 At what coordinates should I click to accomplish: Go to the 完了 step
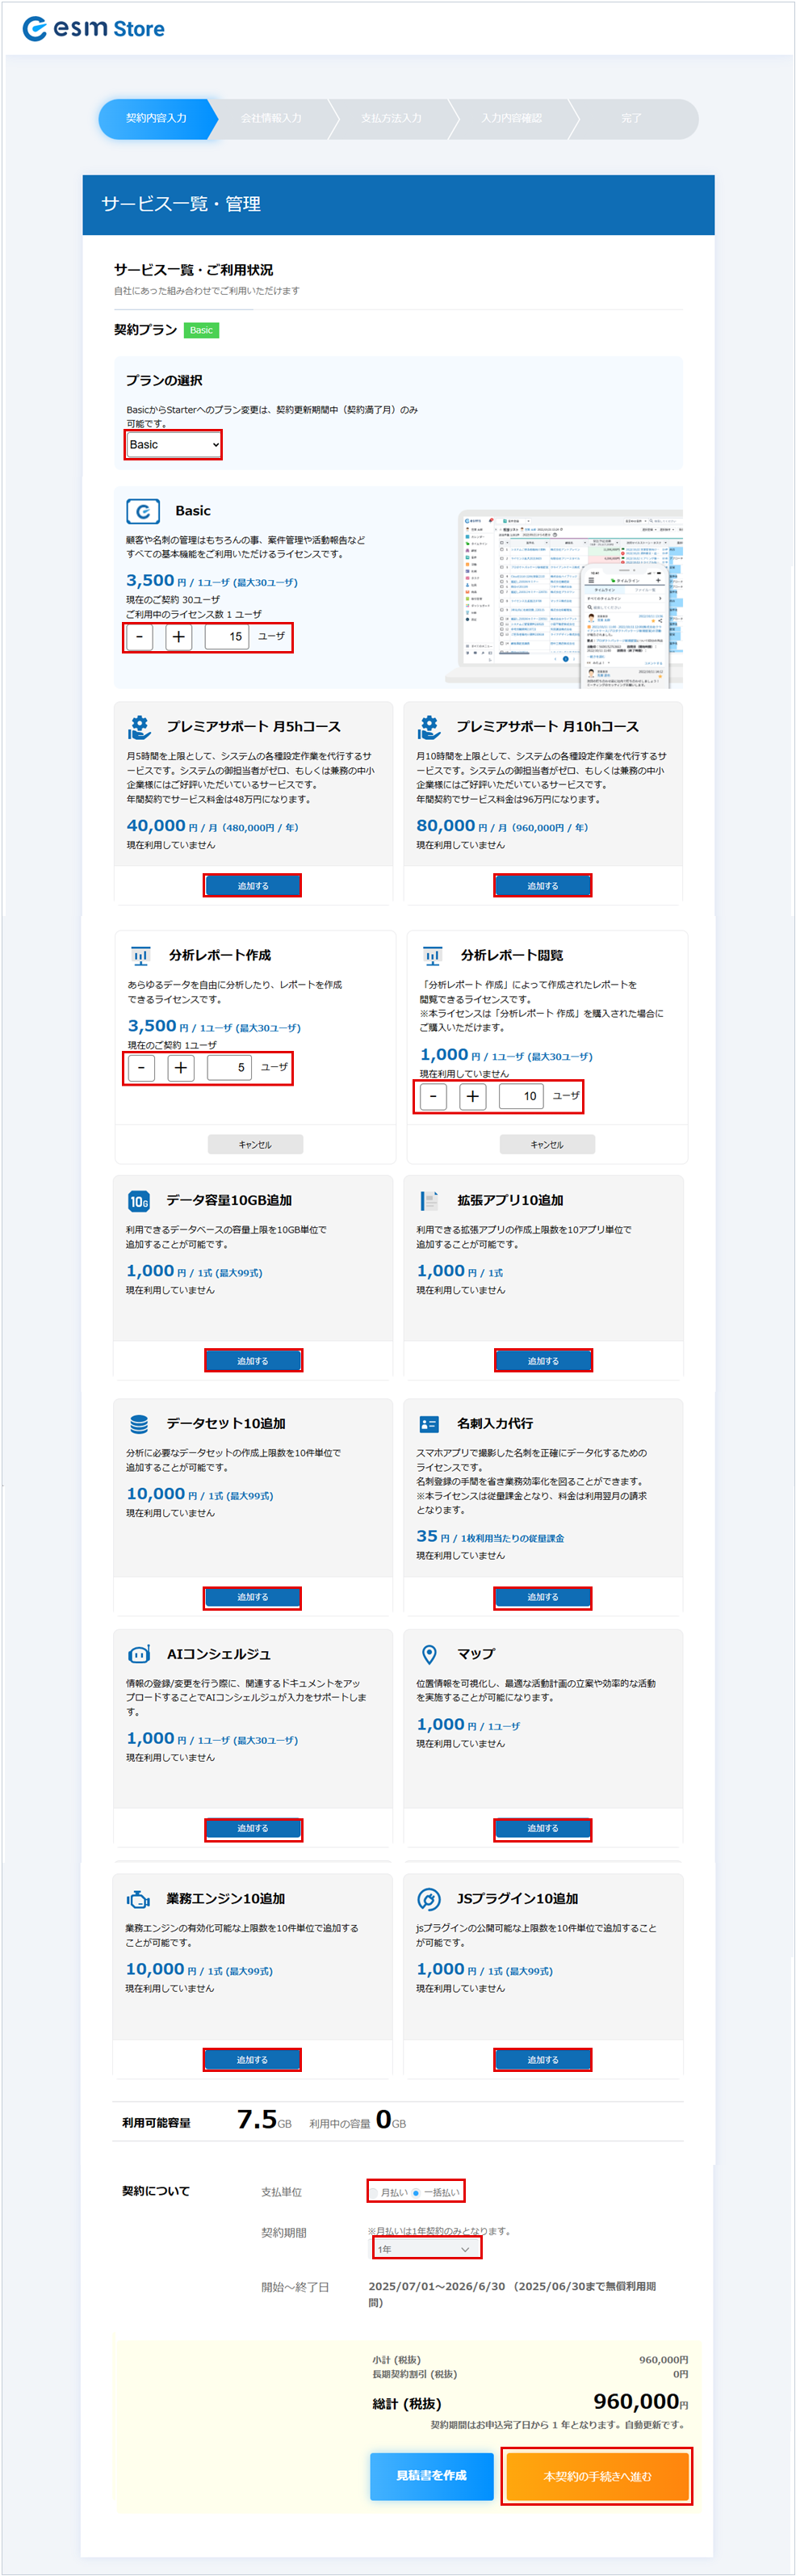point(631,119)
